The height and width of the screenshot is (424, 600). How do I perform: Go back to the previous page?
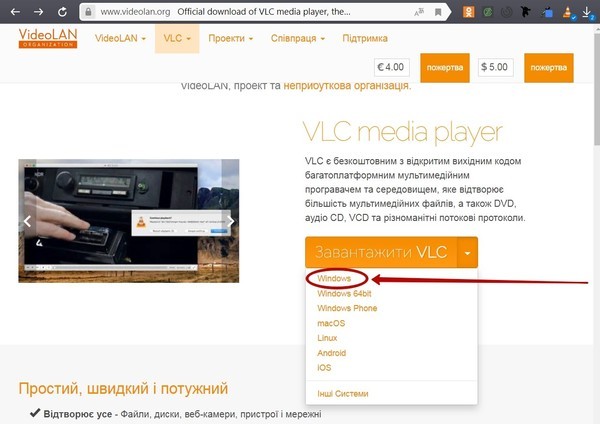[x=15, y=12]
